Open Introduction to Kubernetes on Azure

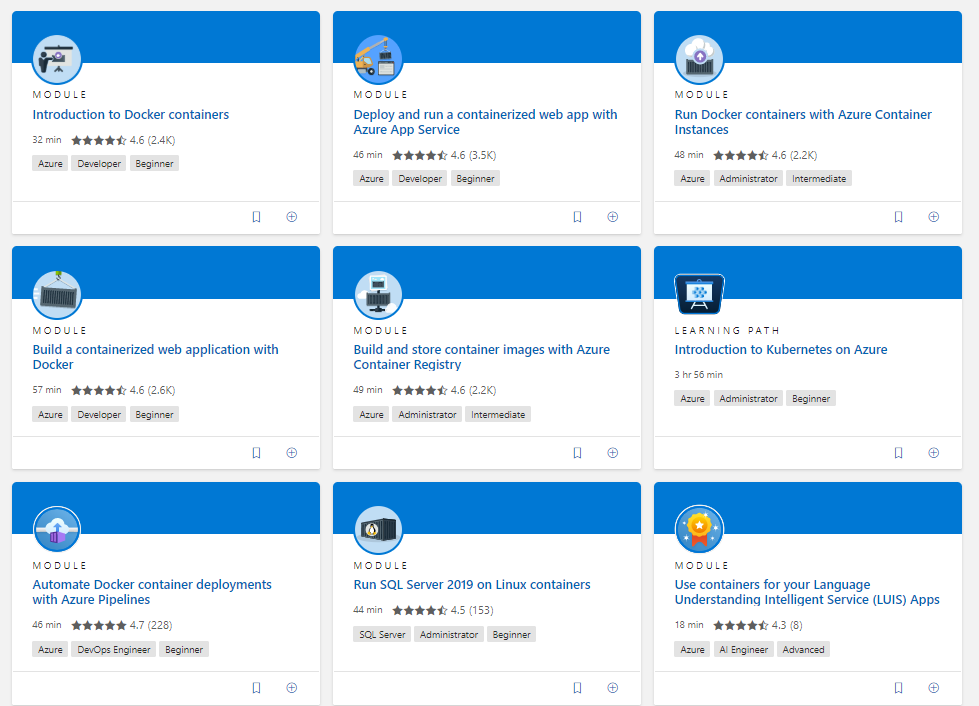point(780,350)
